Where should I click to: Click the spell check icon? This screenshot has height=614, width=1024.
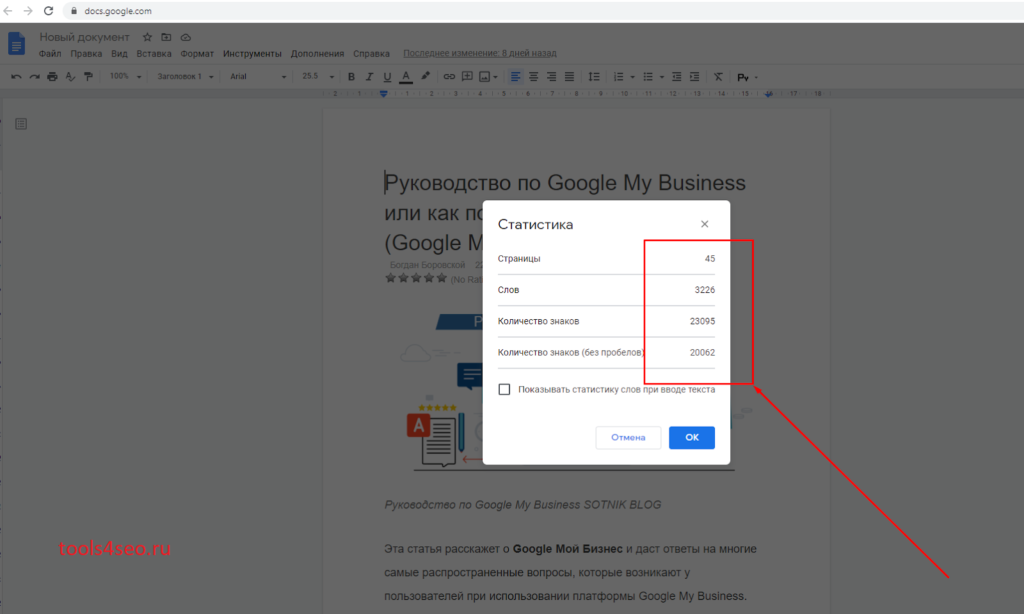[71, 76]
